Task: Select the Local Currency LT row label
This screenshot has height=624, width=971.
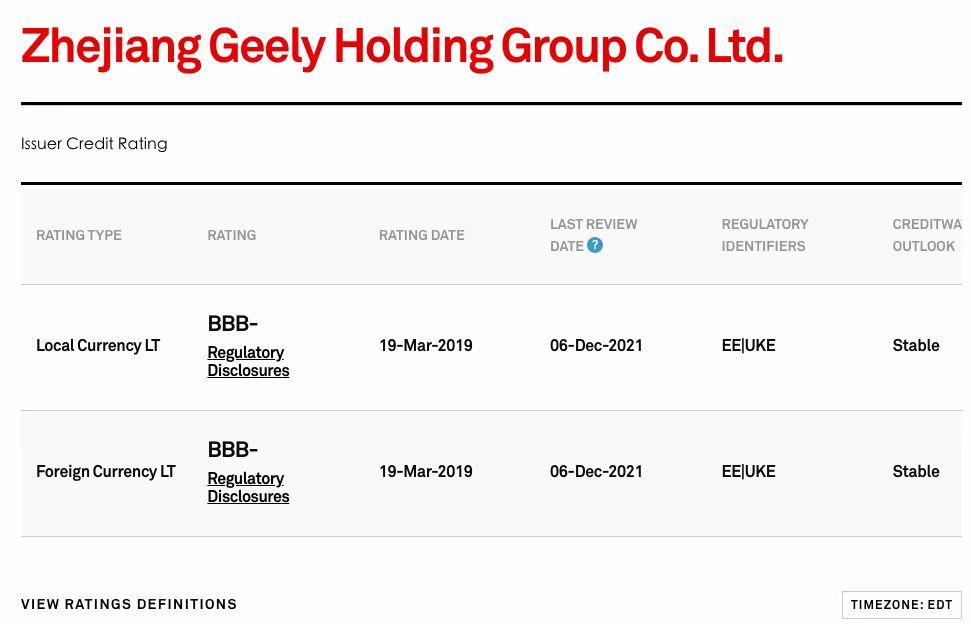Action: coord(98,345)
